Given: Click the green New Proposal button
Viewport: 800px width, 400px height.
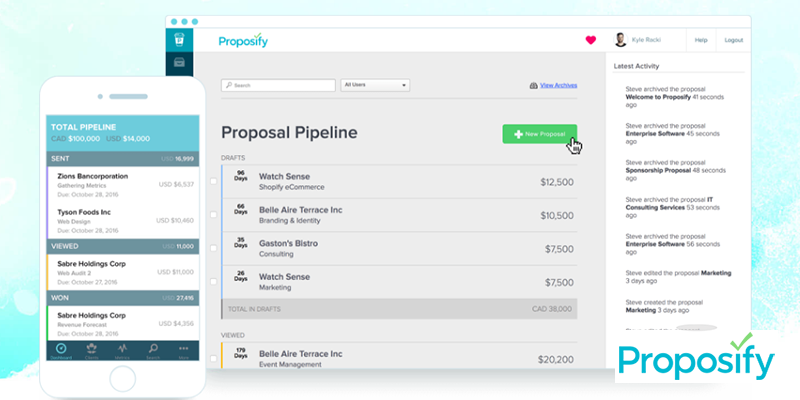Looking at the screenshot, I should (539, 134).
